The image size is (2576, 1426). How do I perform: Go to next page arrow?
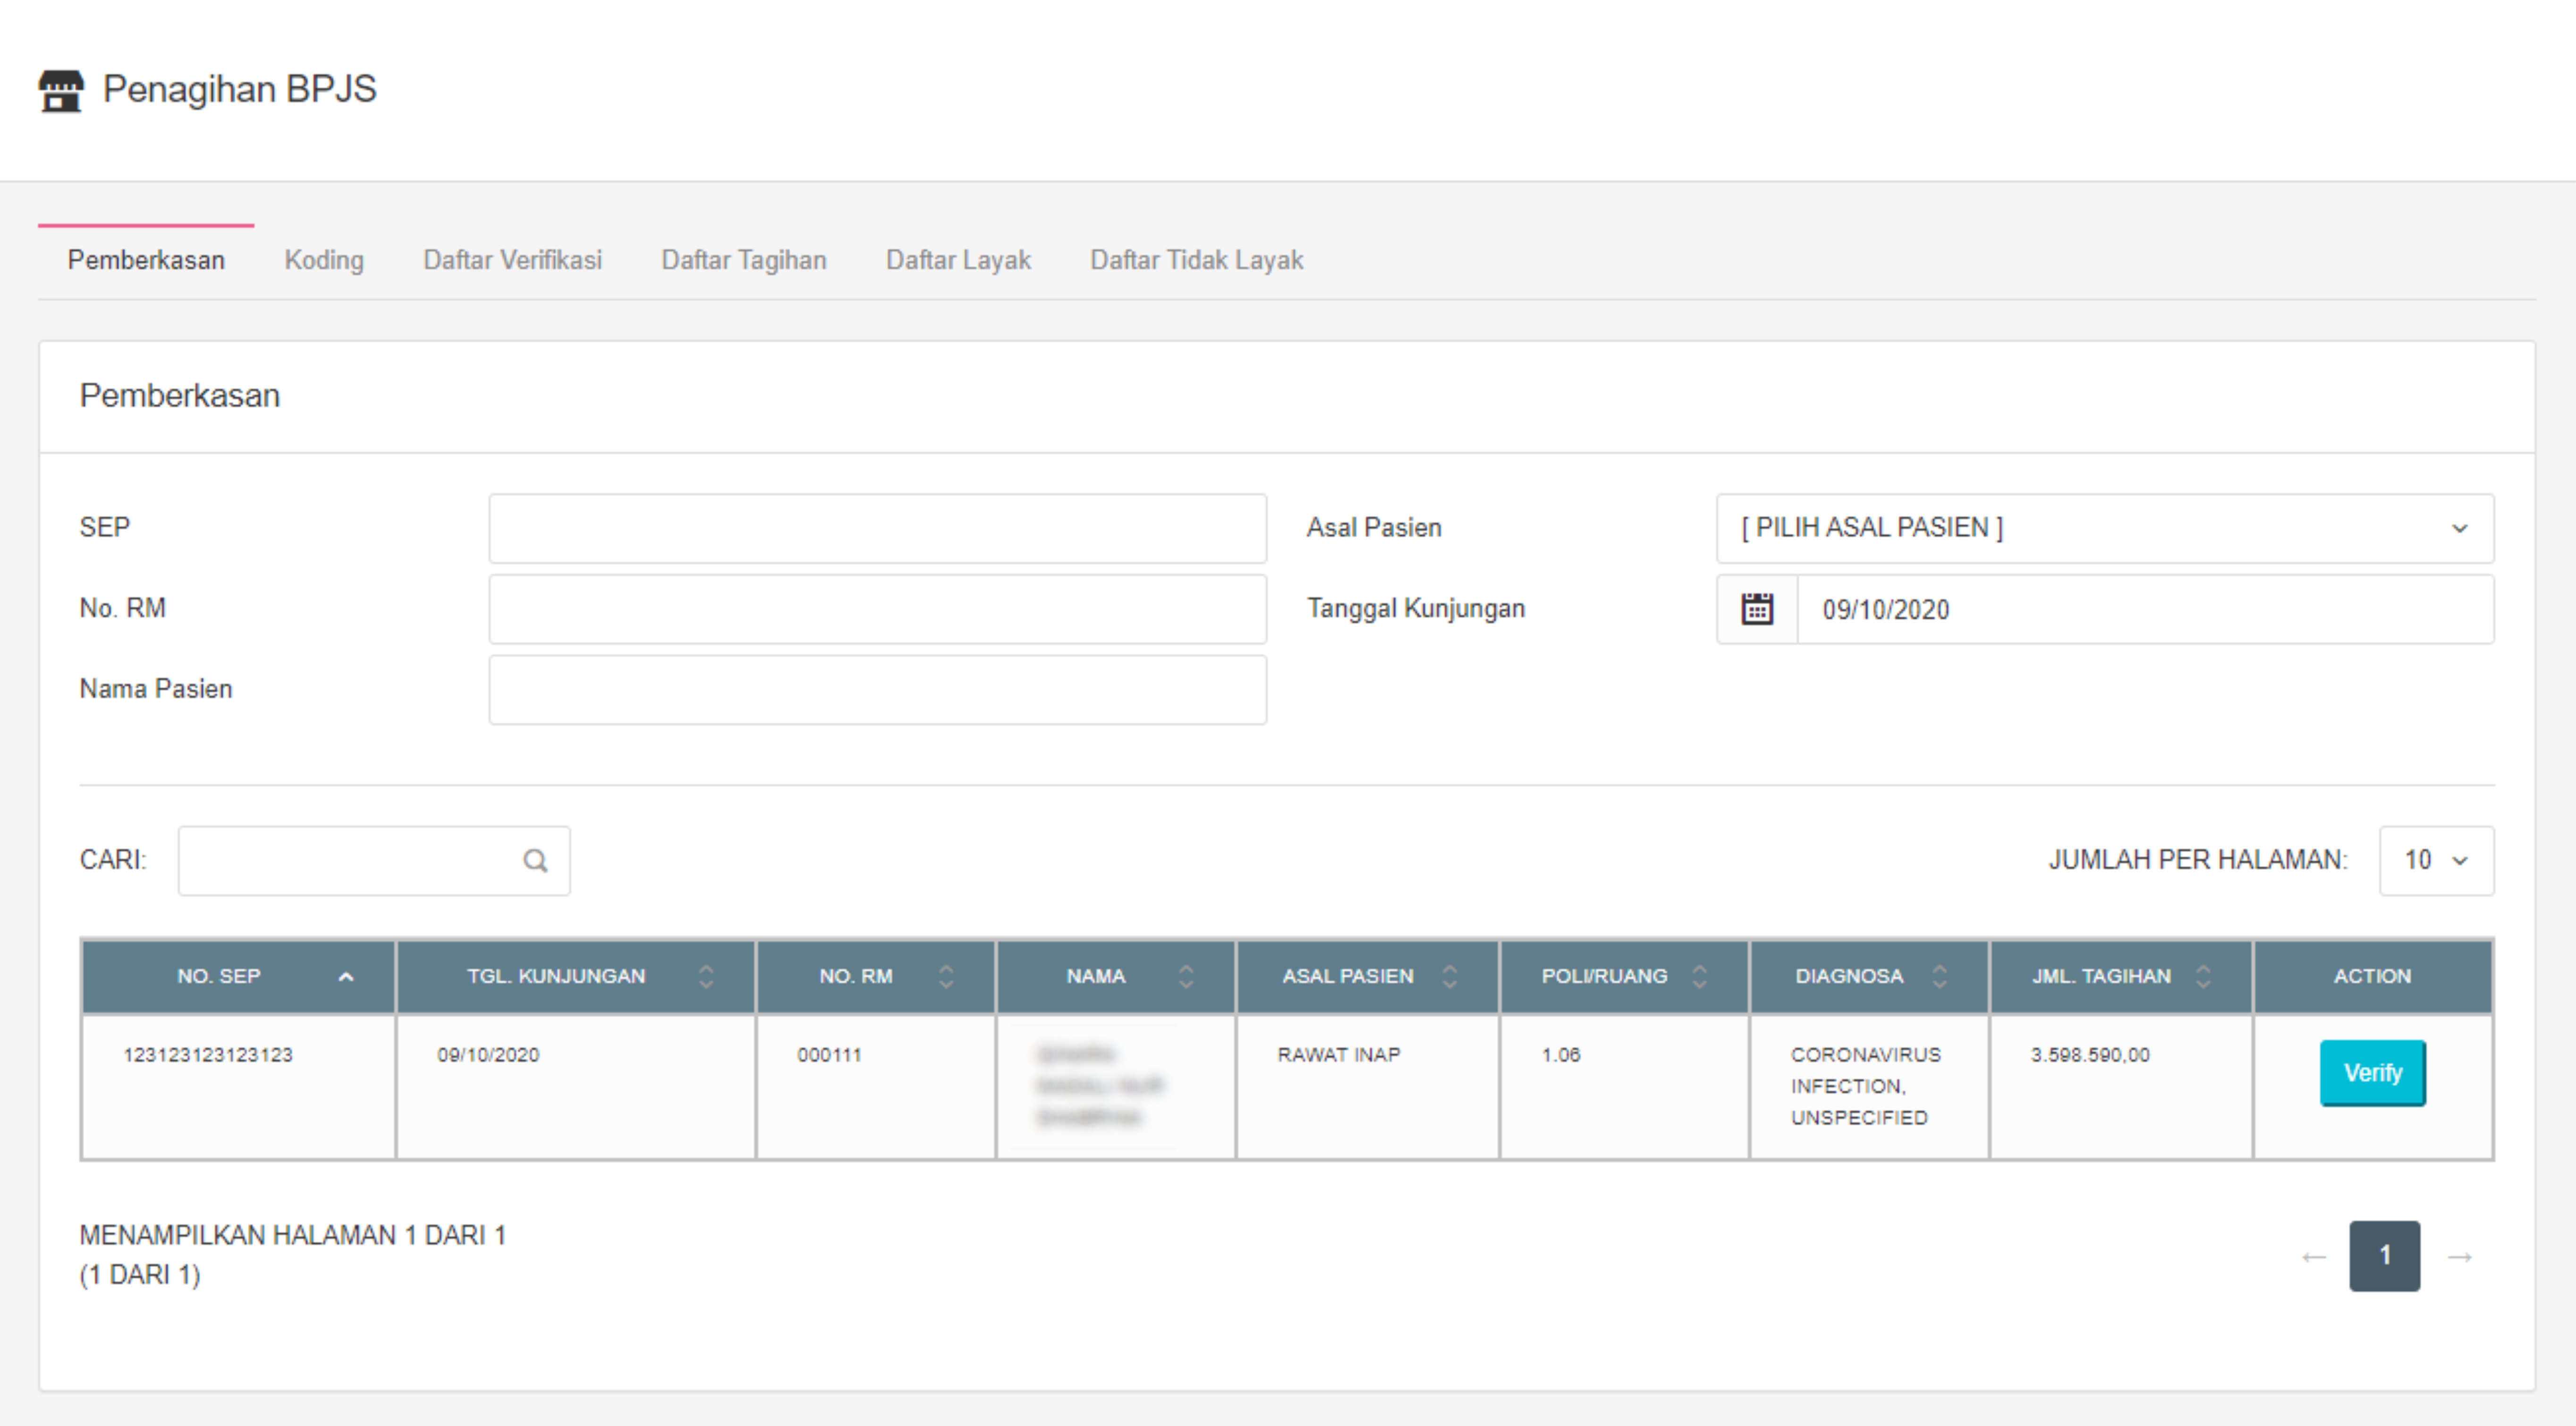2460,1257
